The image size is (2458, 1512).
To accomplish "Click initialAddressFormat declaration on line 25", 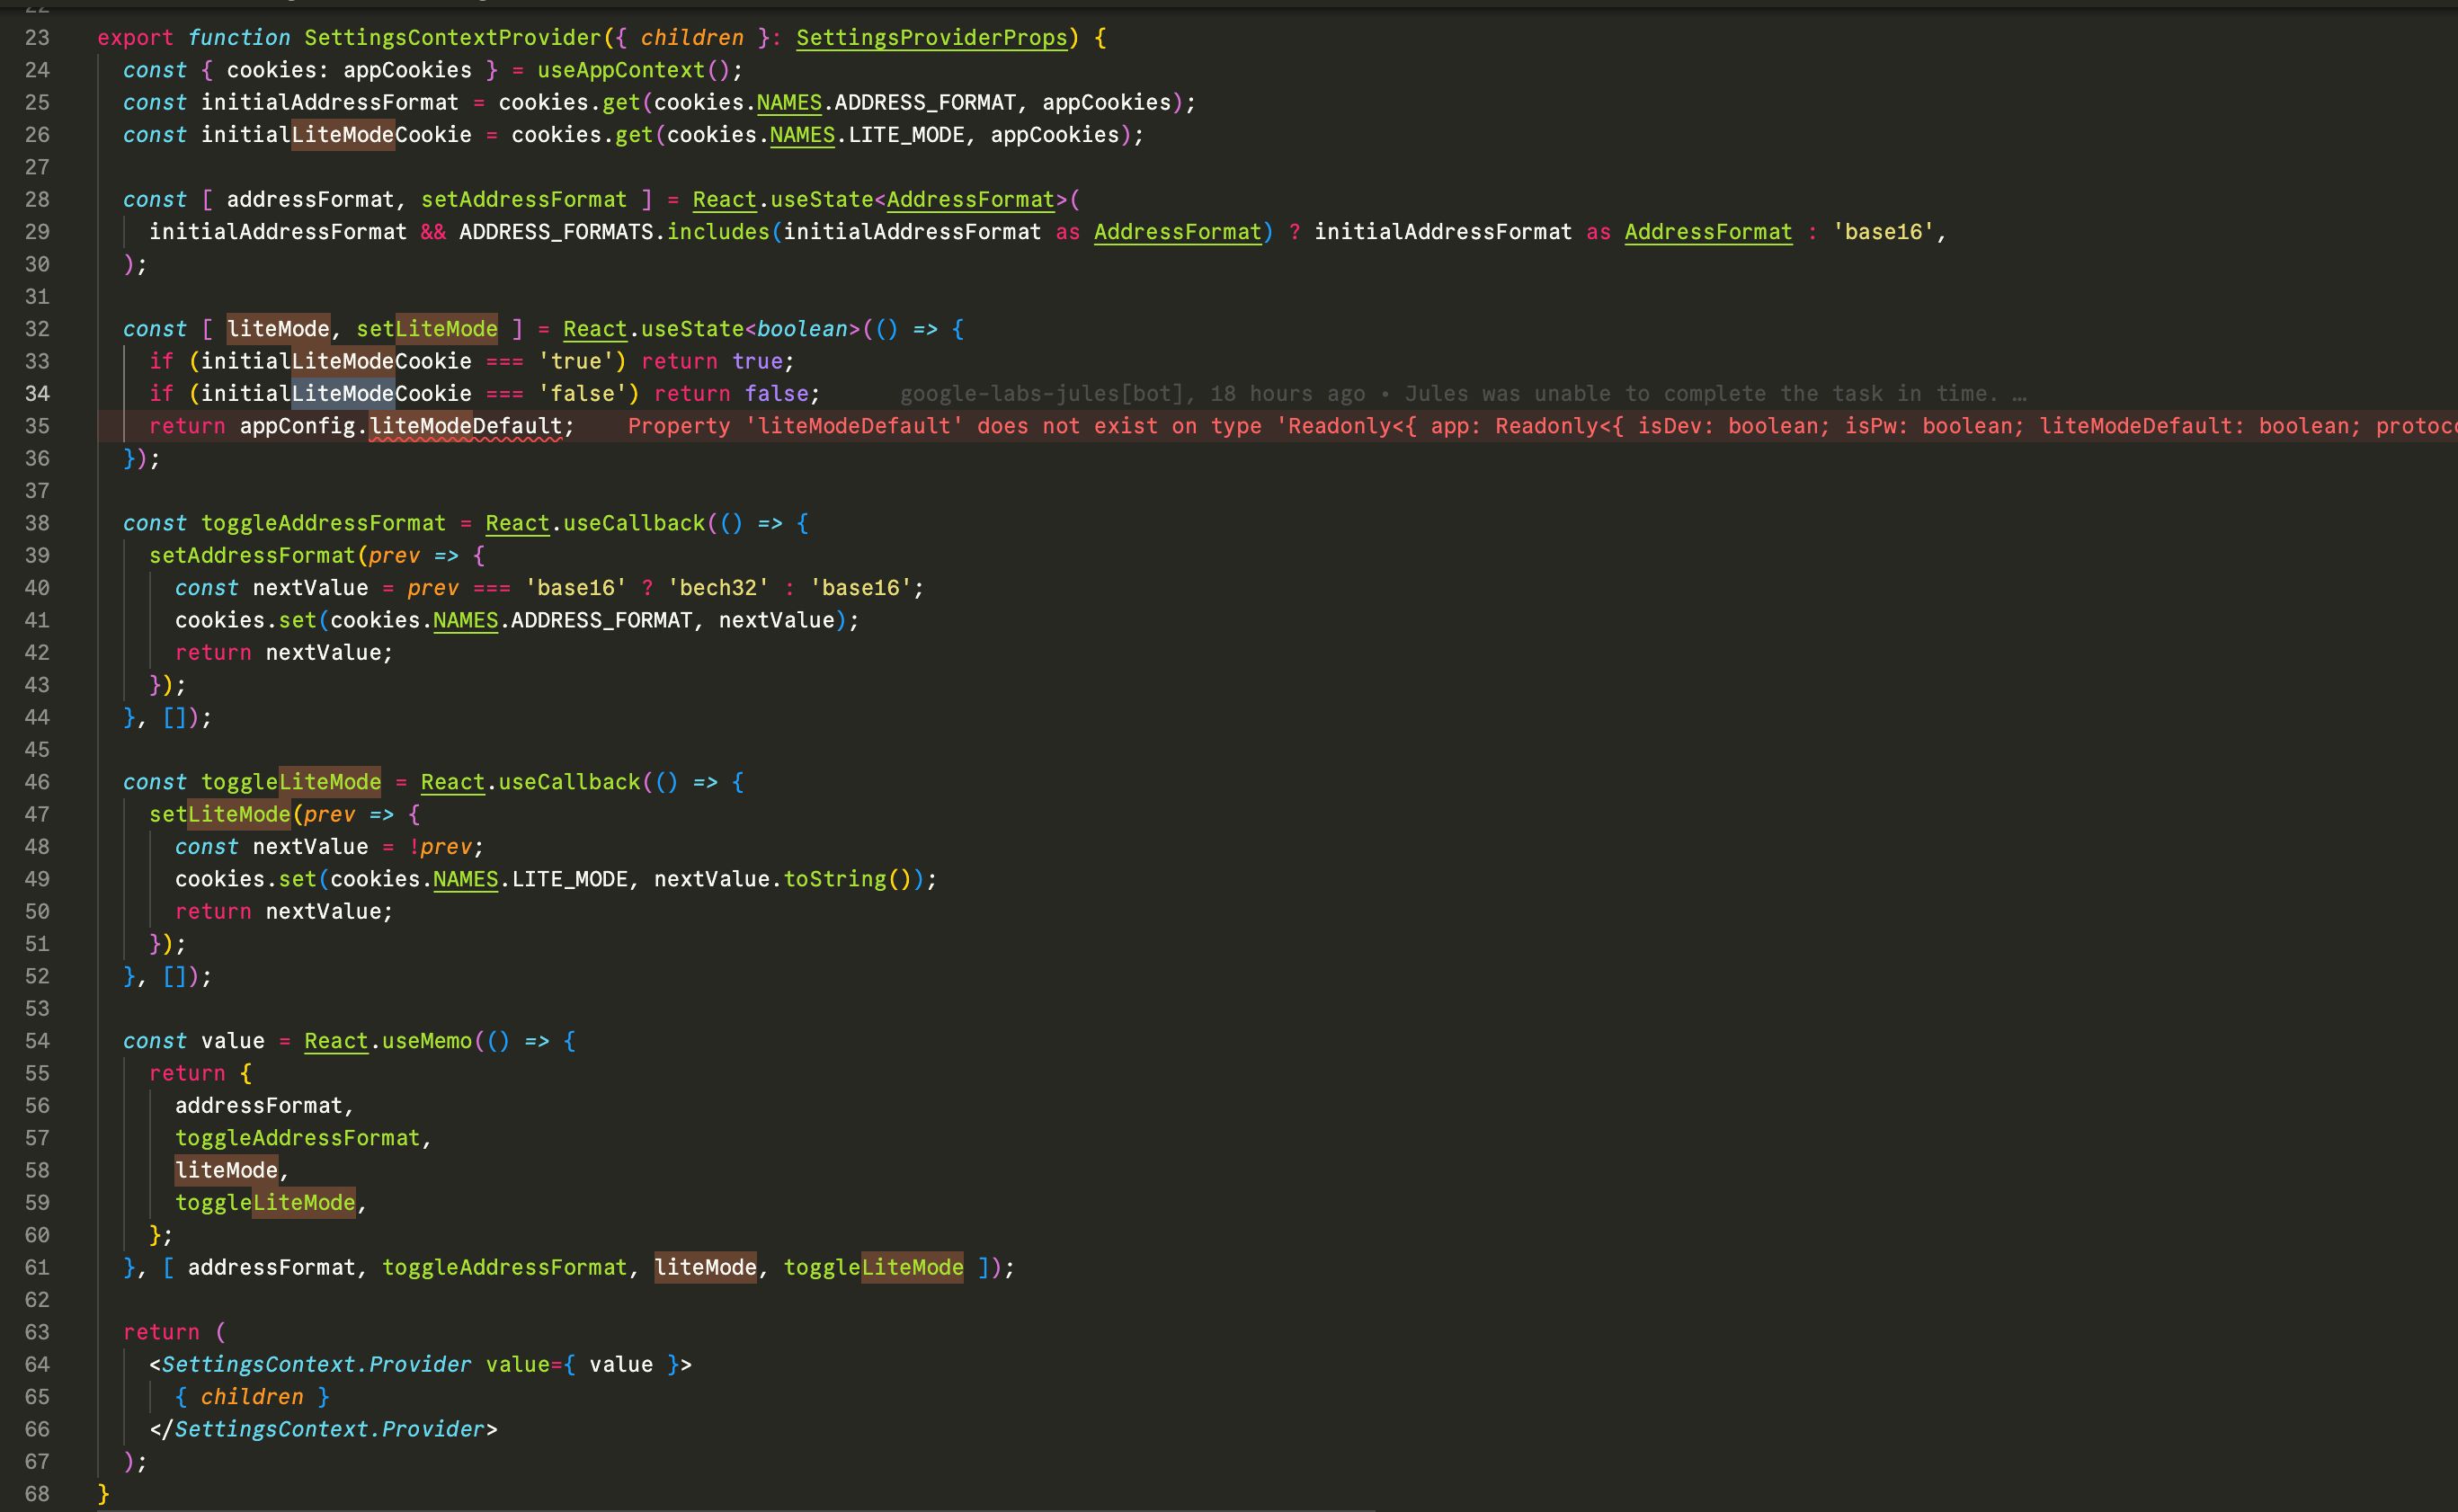I will point(330,102).
